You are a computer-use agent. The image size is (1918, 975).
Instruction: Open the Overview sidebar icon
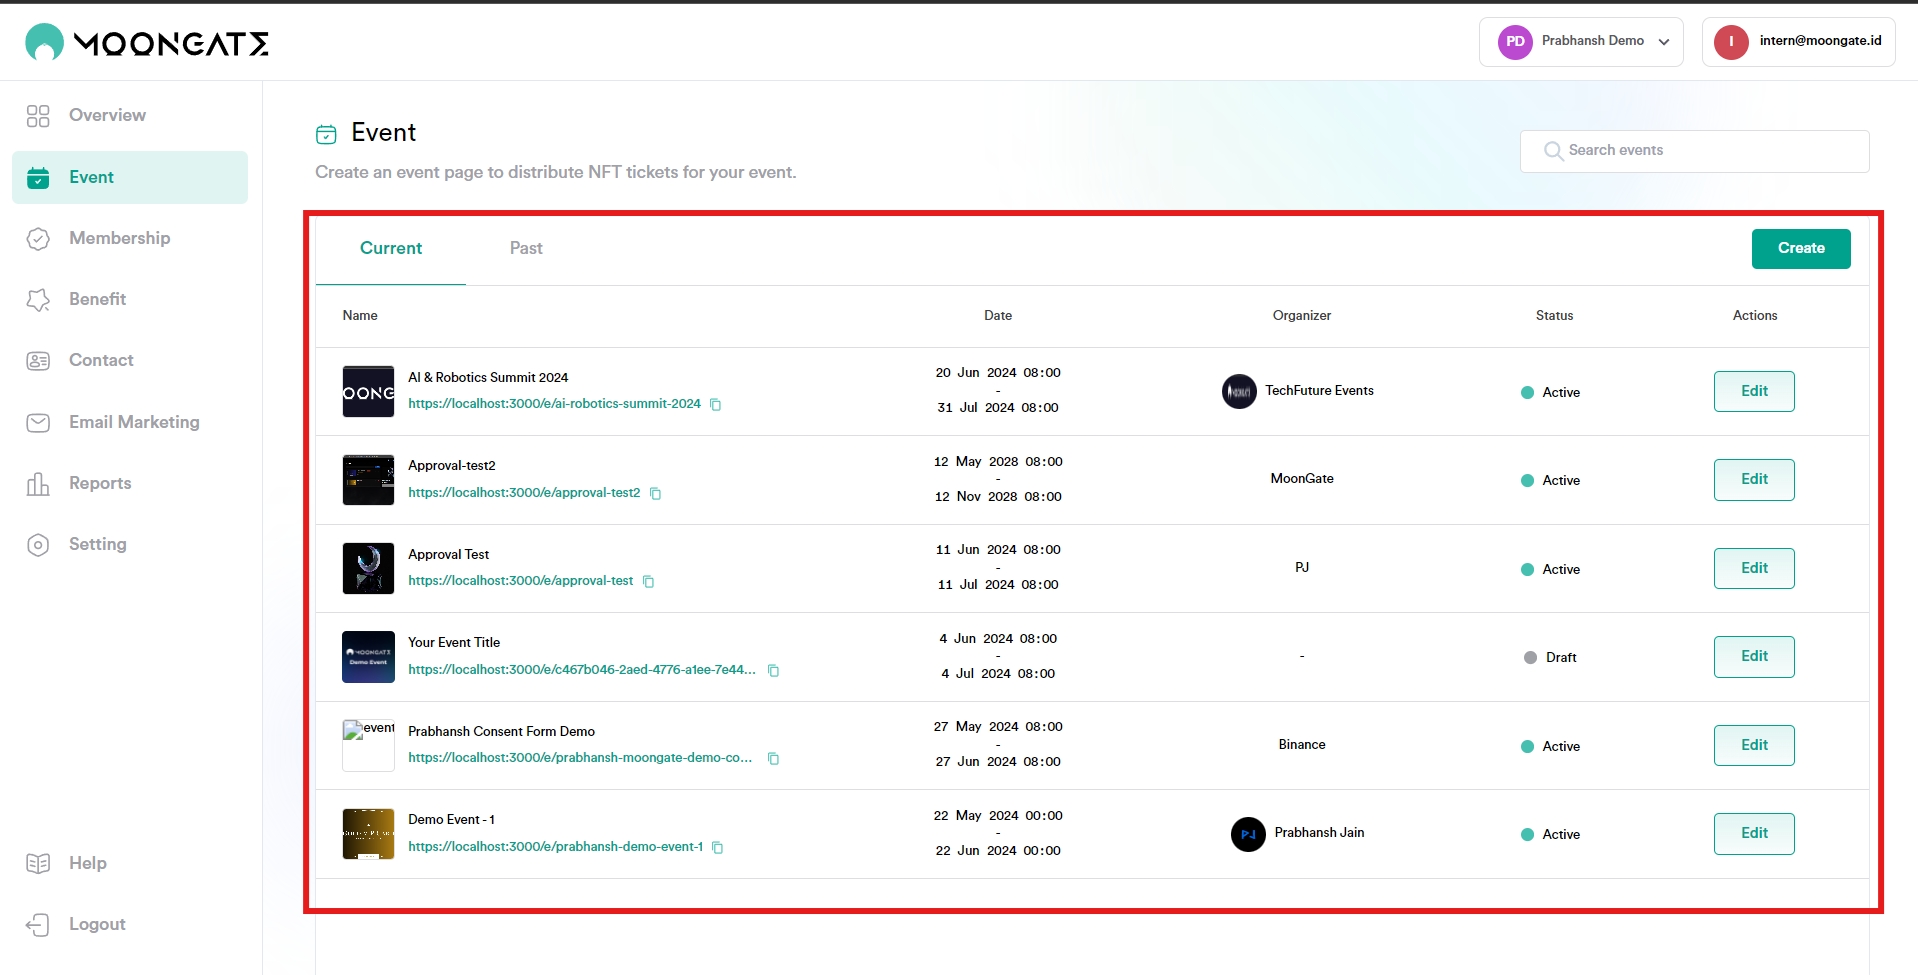tap(38, 116)
